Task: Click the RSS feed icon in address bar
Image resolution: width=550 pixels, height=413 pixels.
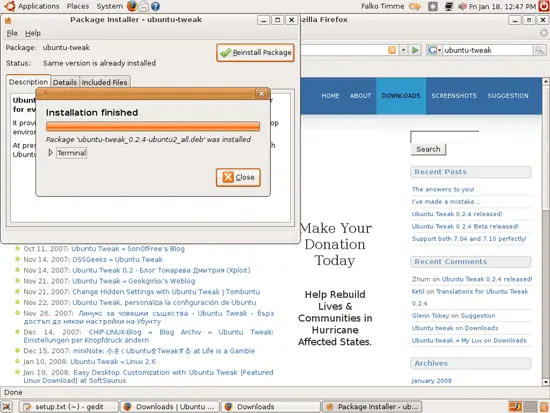Action: (x=392, y=50)
